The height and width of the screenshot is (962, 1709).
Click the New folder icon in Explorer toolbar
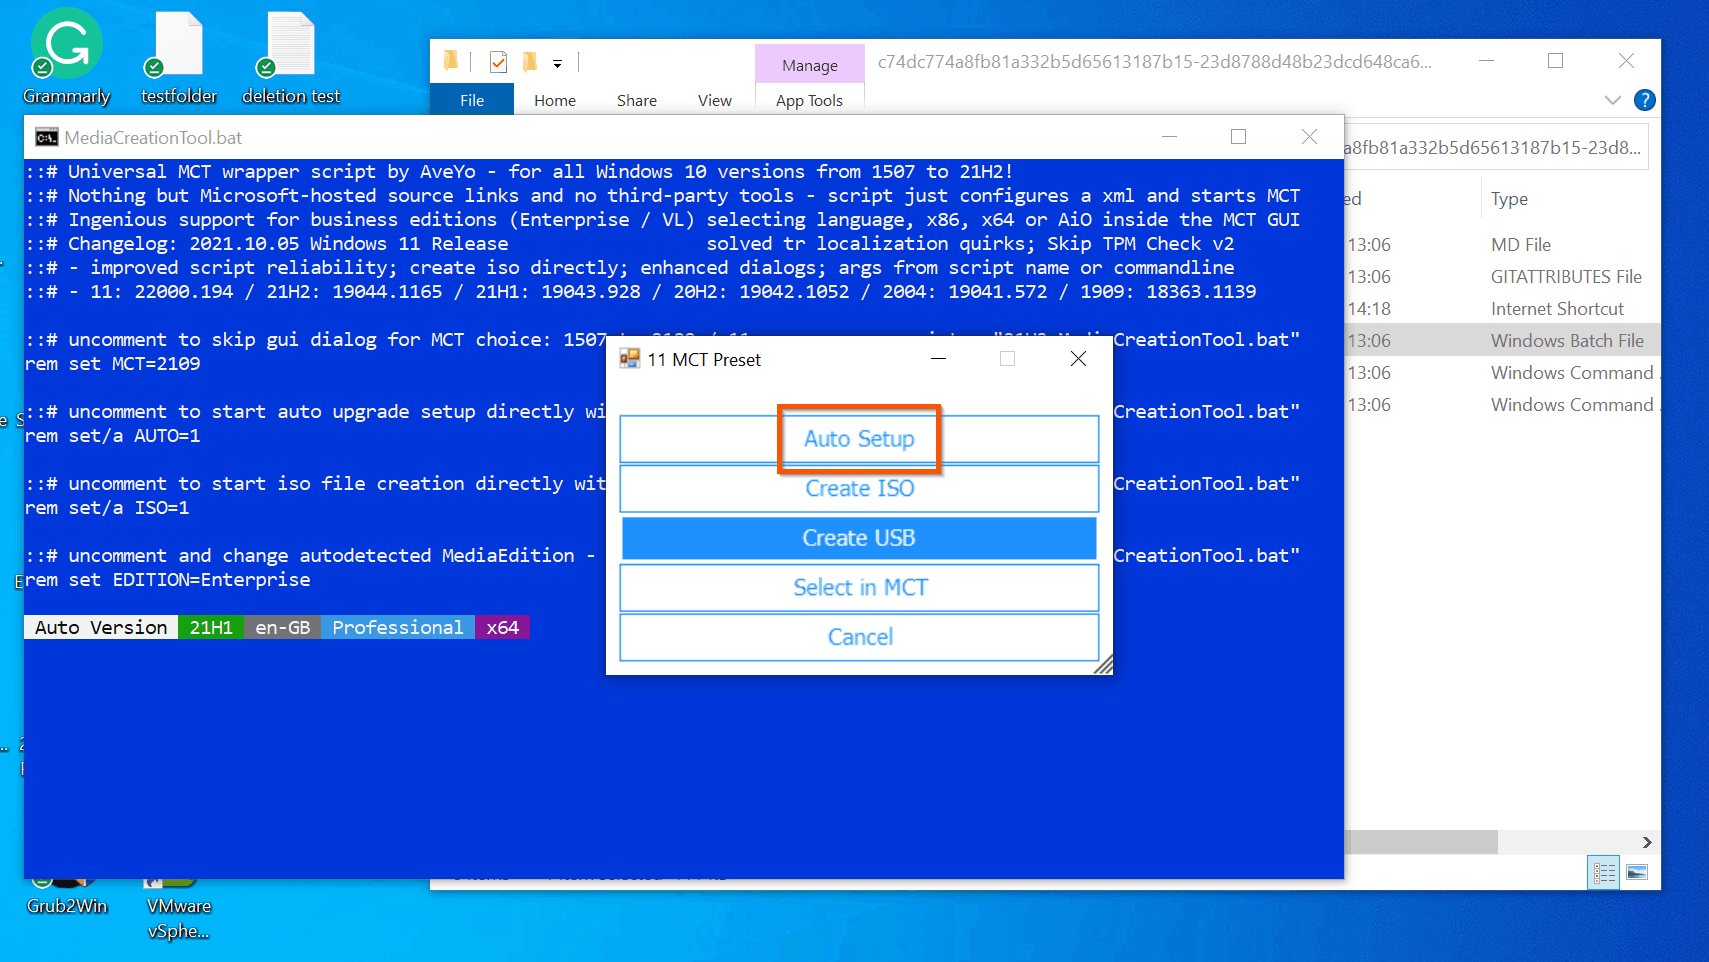[x=529, y=62]
